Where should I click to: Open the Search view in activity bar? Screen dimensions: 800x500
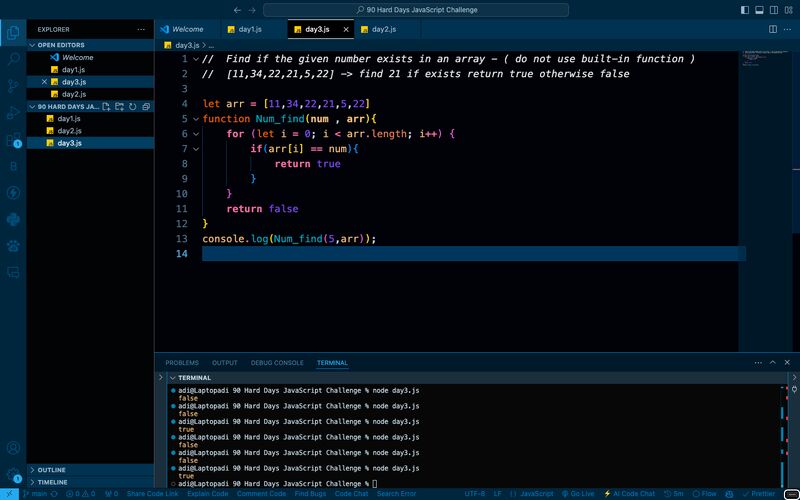(x=13, y=59)
